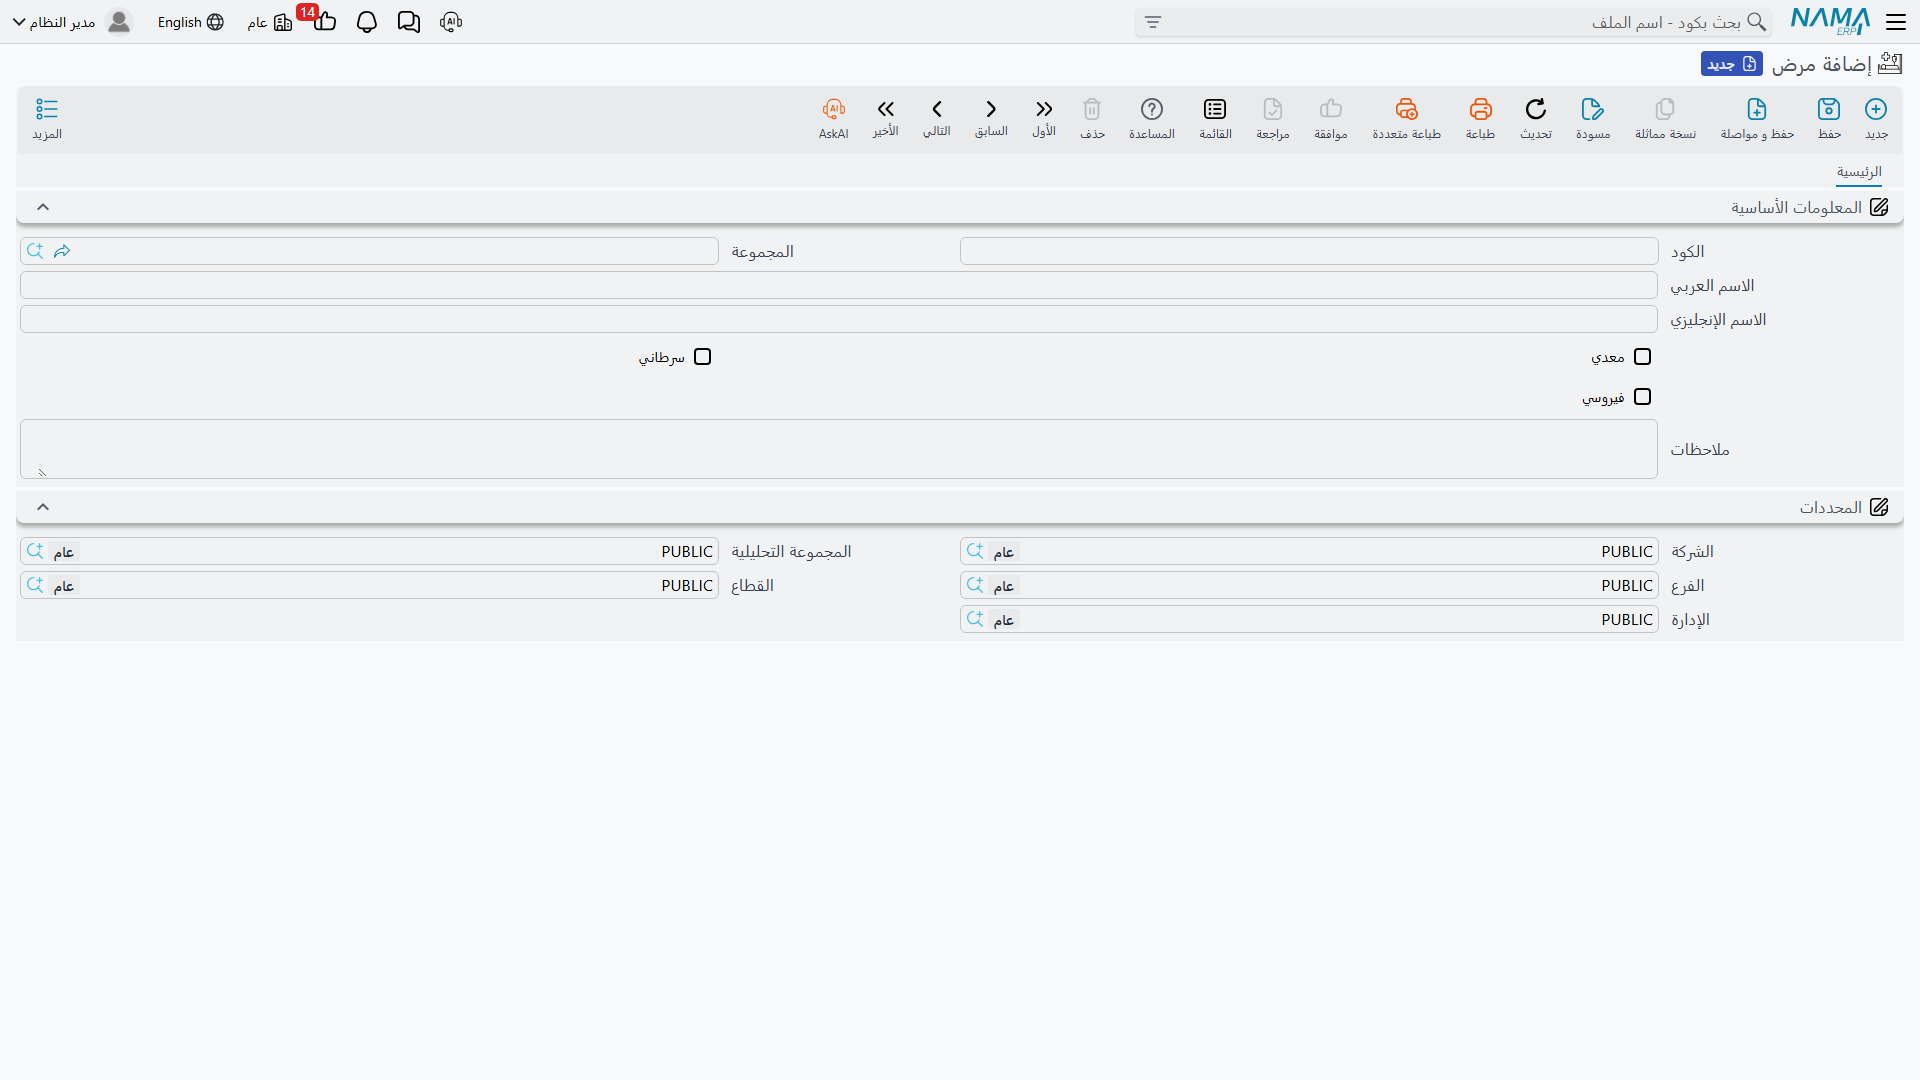Image resolution: width=1920 pixels, height=1080 pixels.
Task: Click the share arrow in المجموعة field
Action: [x=62, y=251]
